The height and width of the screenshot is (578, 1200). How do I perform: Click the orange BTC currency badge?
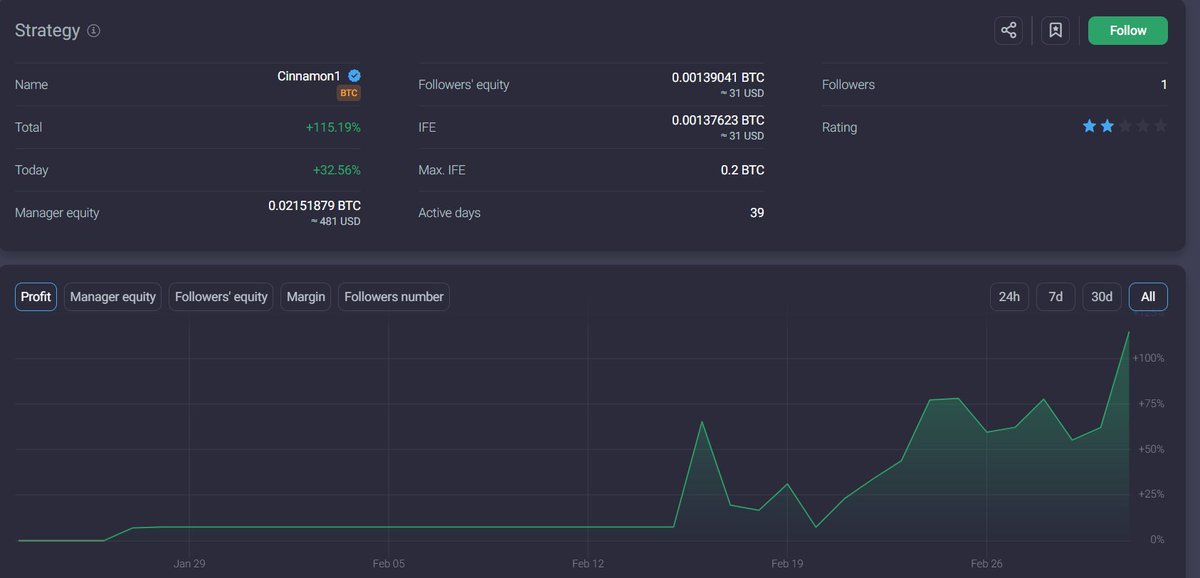pyautogui.click(x=348, y=93)
